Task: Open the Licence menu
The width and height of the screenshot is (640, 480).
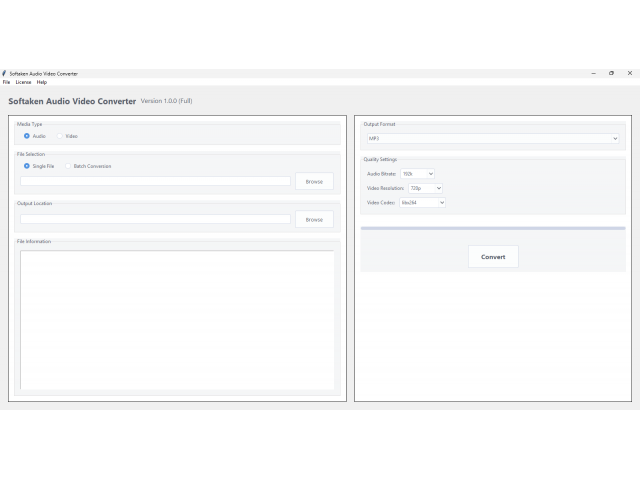Action: coord(23,82)
